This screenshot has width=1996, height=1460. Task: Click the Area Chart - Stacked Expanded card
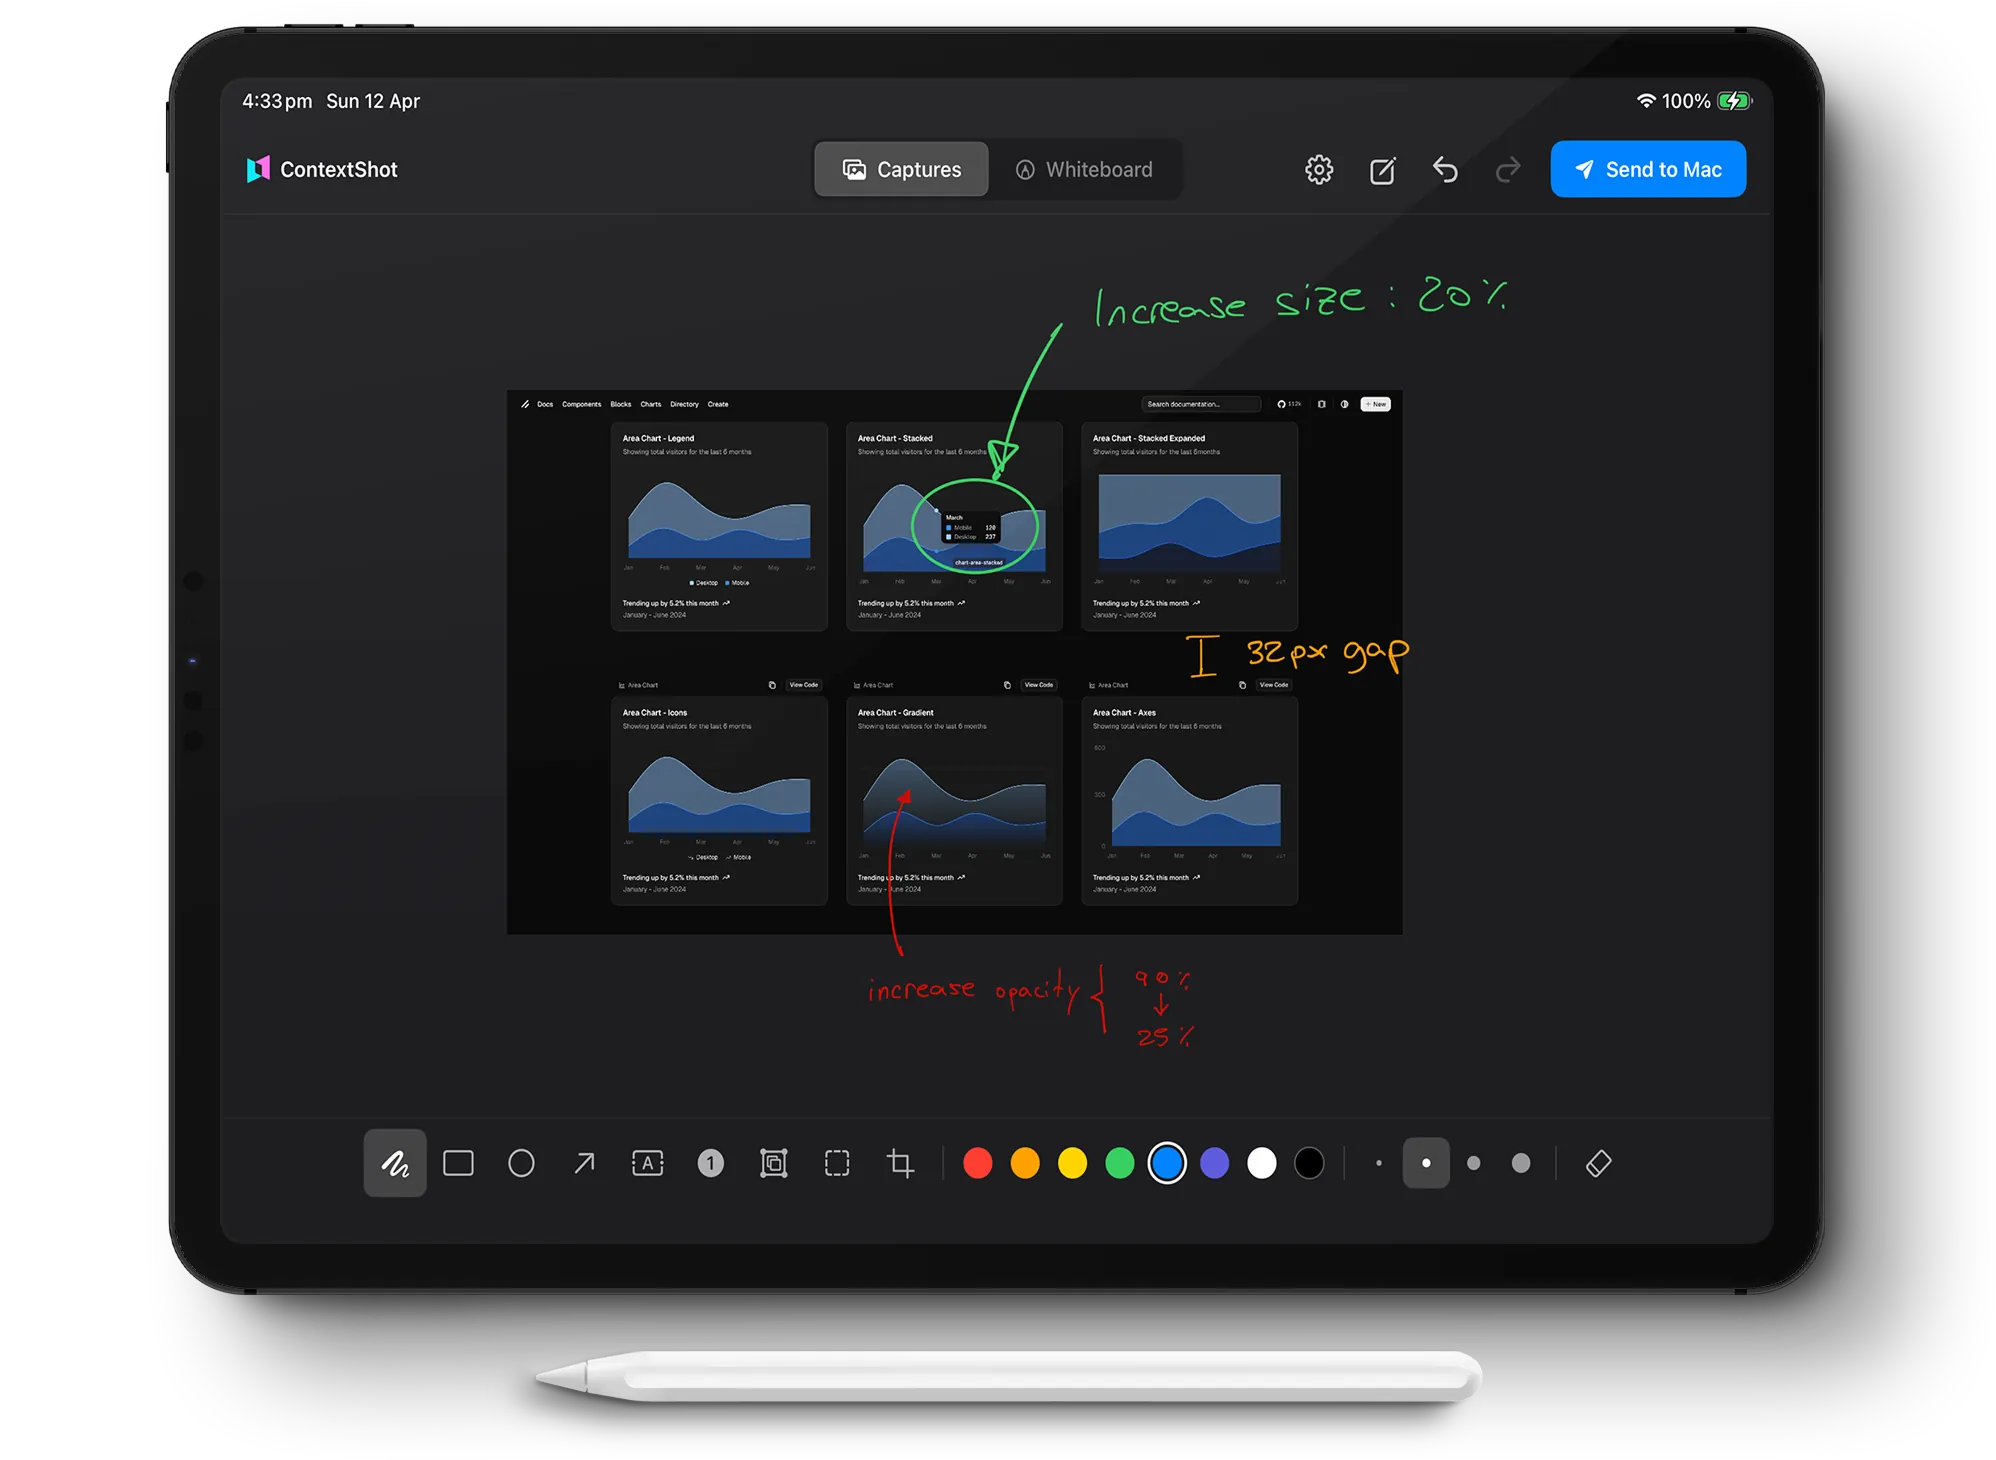click(1189, 526)
